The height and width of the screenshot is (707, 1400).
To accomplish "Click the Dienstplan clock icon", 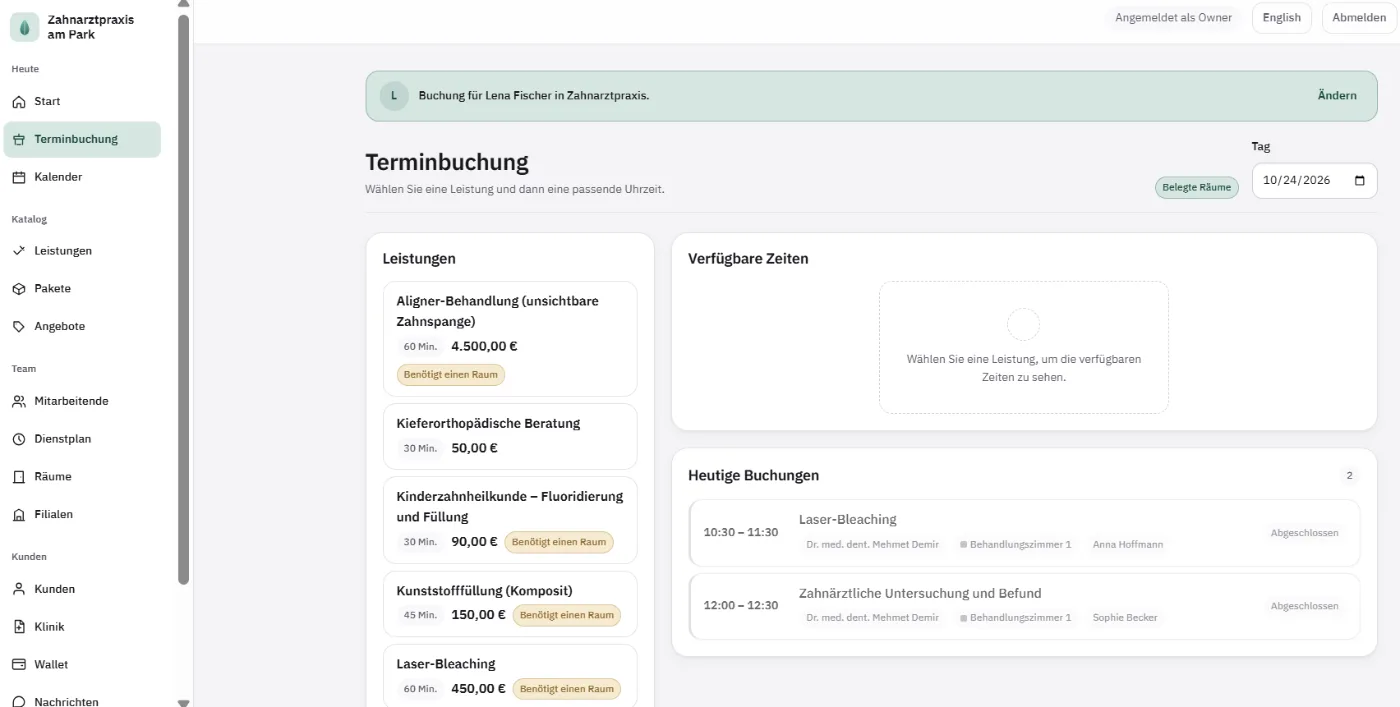I will [x=19, y=439].
